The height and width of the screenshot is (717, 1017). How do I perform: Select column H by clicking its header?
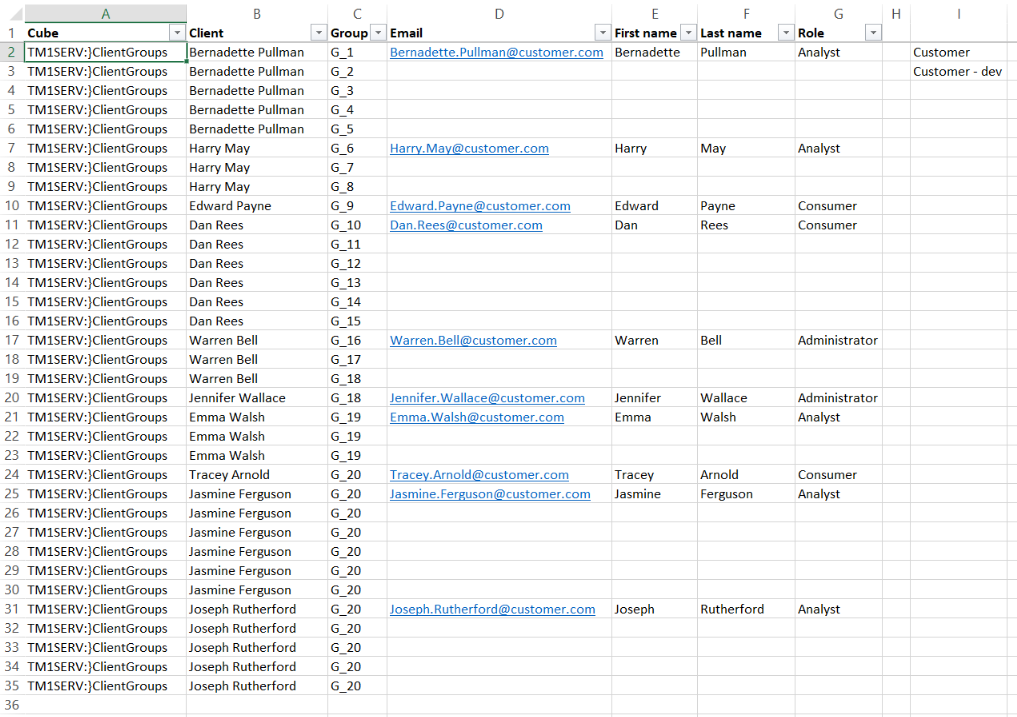pos(895,14)
